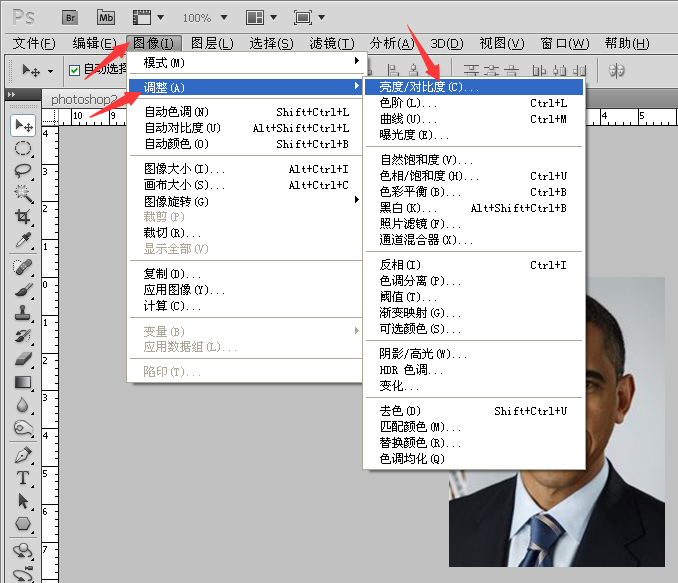This screenshot has width=678, height=583.
Task: Click the photoshop2 document tab
Action: pos(85,99)
